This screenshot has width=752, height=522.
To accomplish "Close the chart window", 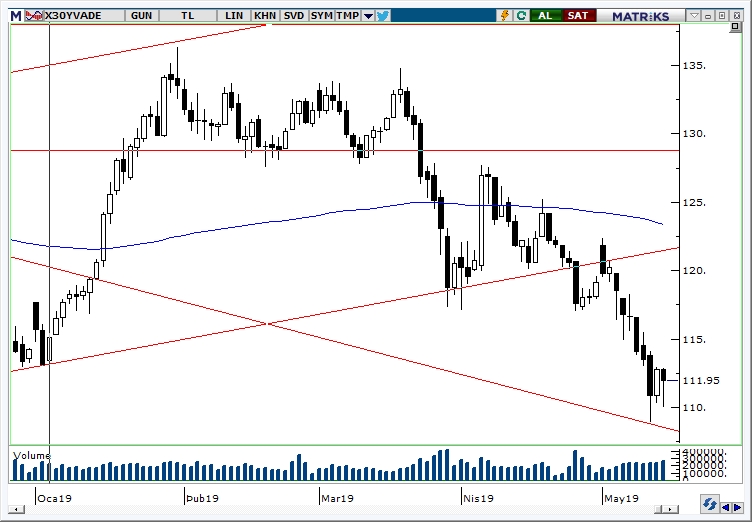I will pyautogui.click(x=737, y=16).
